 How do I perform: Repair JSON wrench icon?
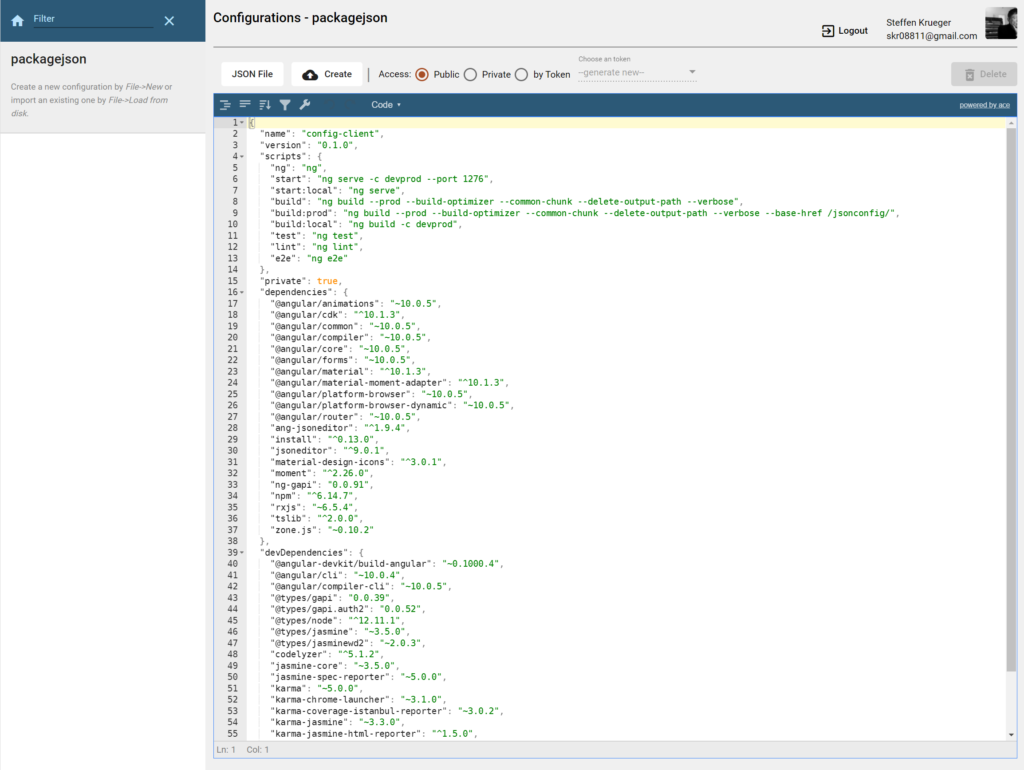click(304, 104)
